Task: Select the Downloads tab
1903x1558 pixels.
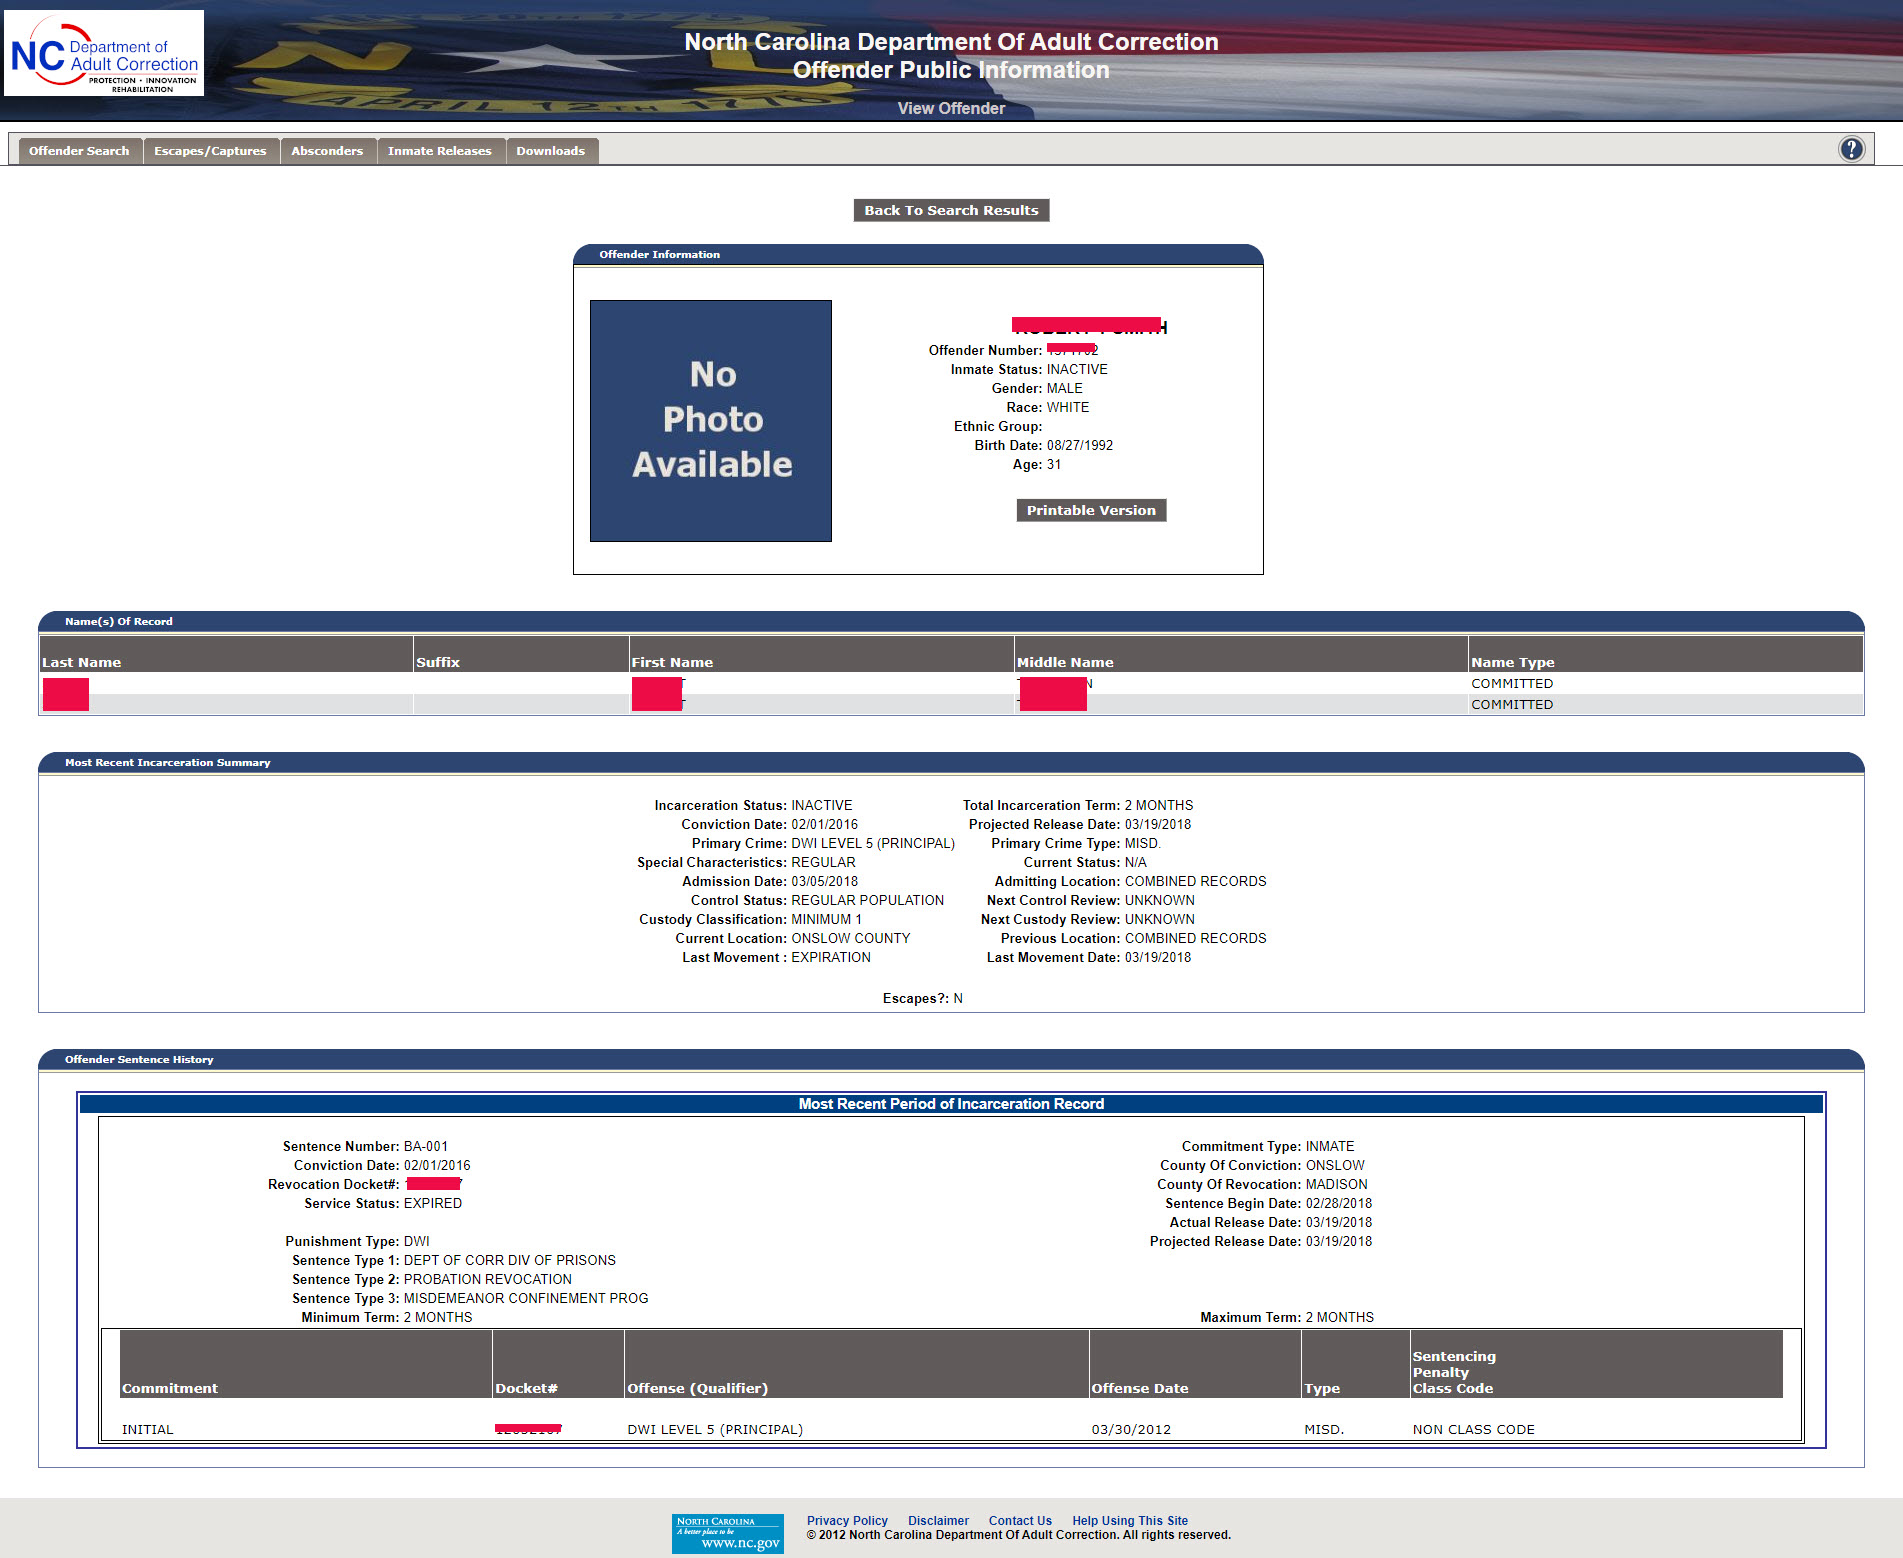Action: [550, 151]
